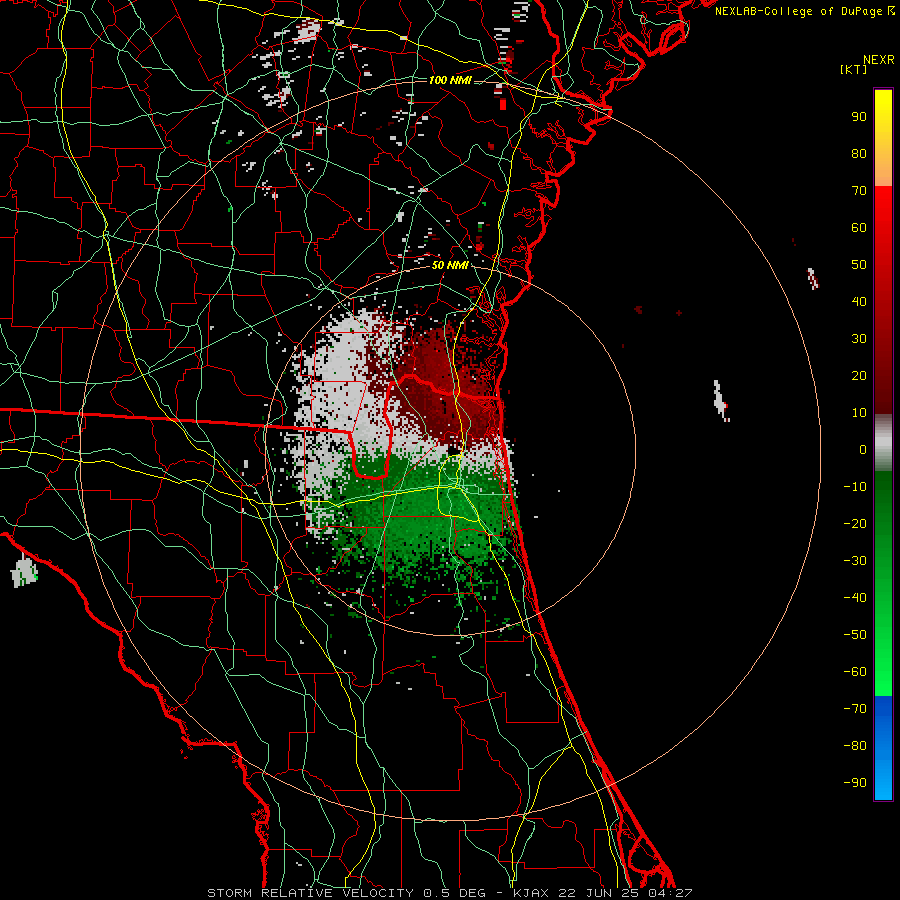Click the -20 value on the velocity scale
The image size is (900, 900).
(x=855, y=523)
